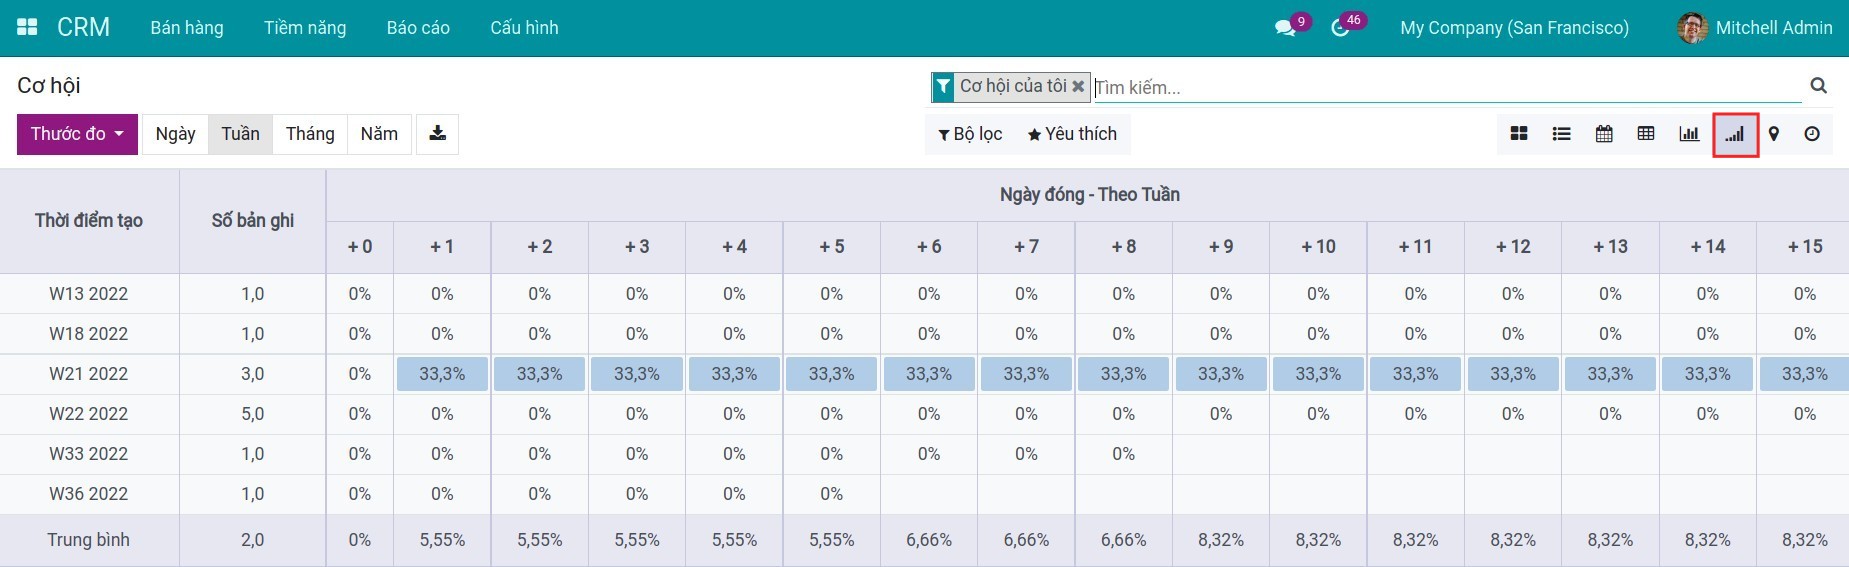Open the activities clock icon
The image size is (1849, 567).
click(1340, 28)
